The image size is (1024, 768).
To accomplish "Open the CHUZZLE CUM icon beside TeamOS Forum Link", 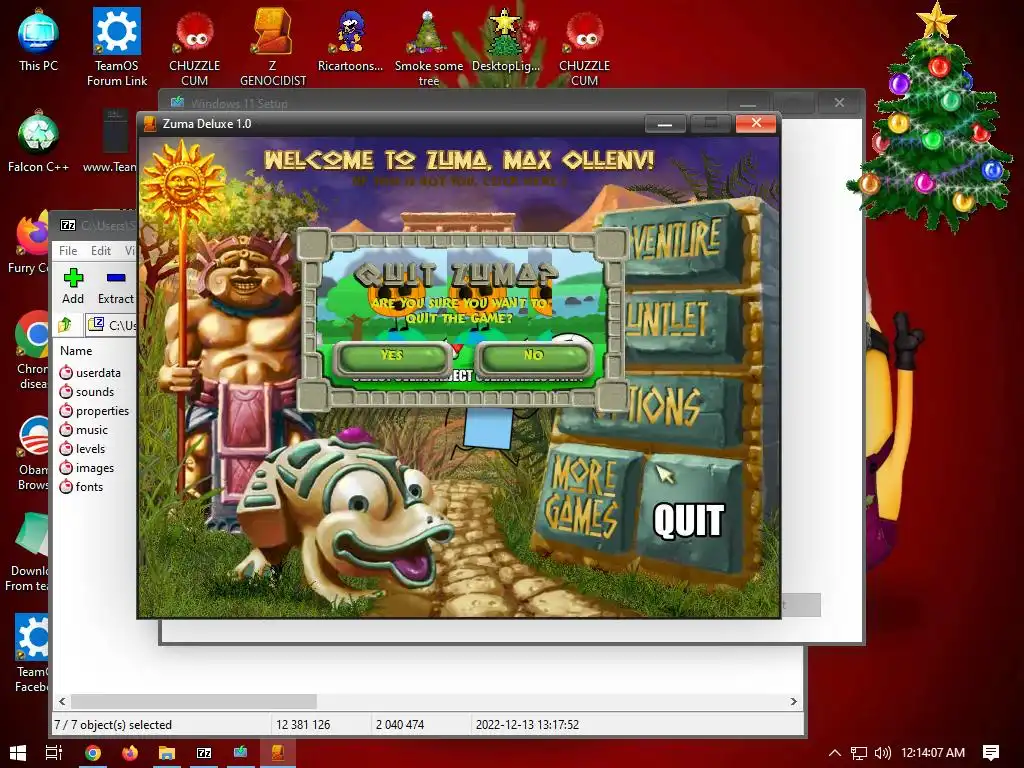I will [x=195, y=47].
